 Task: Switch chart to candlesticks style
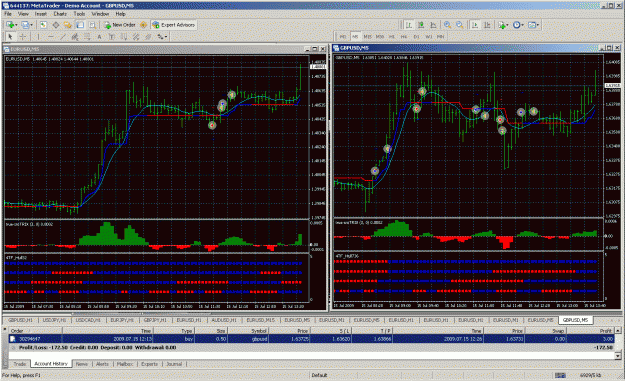click(x=421, y=25)
